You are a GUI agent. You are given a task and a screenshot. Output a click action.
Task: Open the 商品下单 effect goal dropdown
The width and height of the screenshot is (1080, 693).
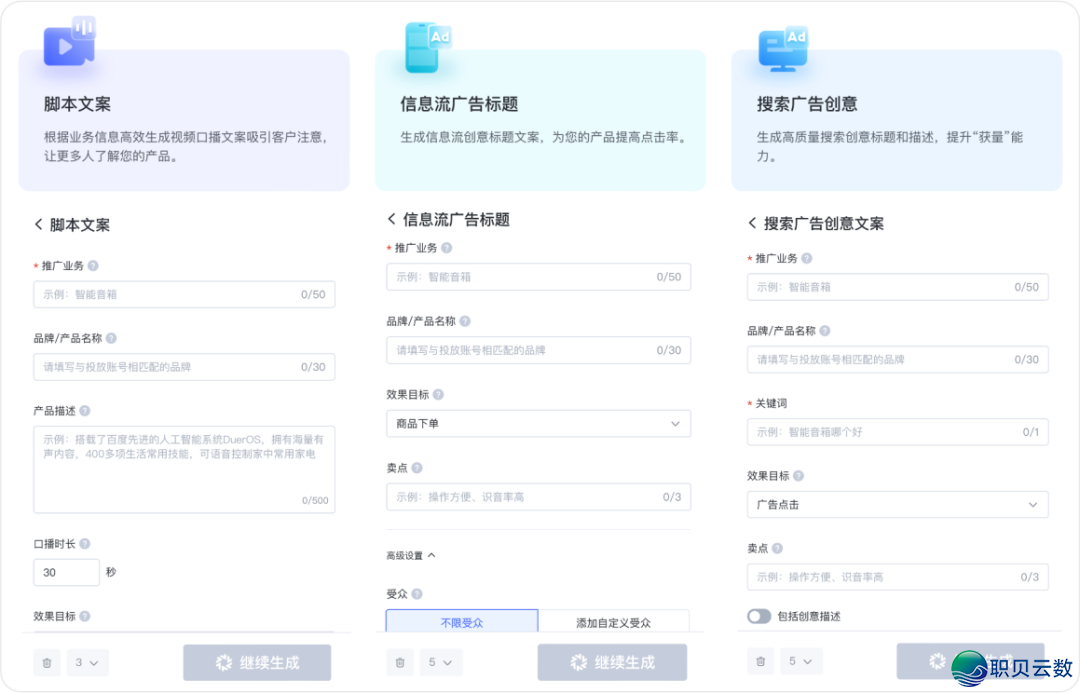(538, 424)
